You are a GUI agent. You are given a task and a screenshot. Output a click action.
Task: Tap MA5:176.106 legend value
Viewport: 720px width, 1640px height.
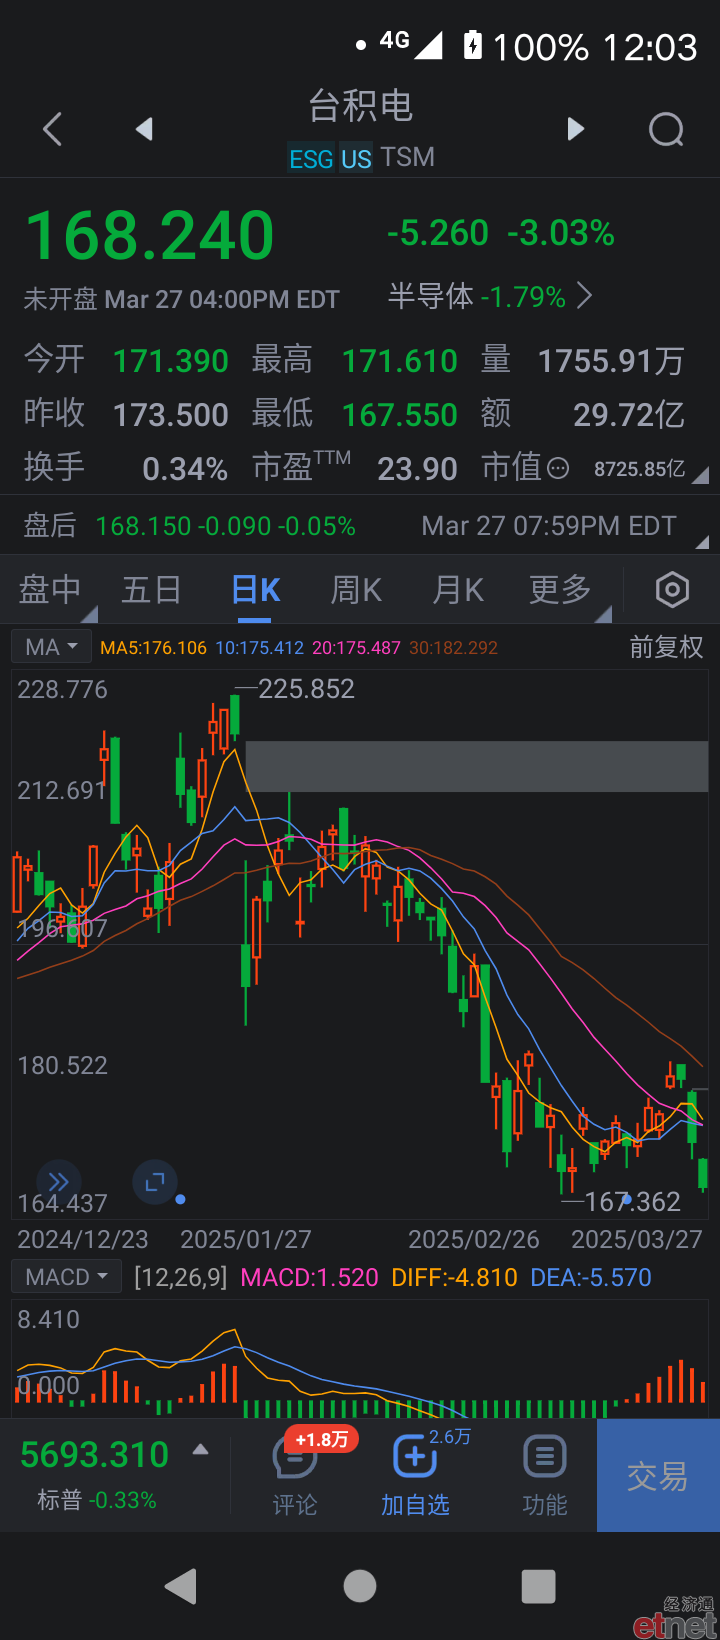click(x=154, y=648)
